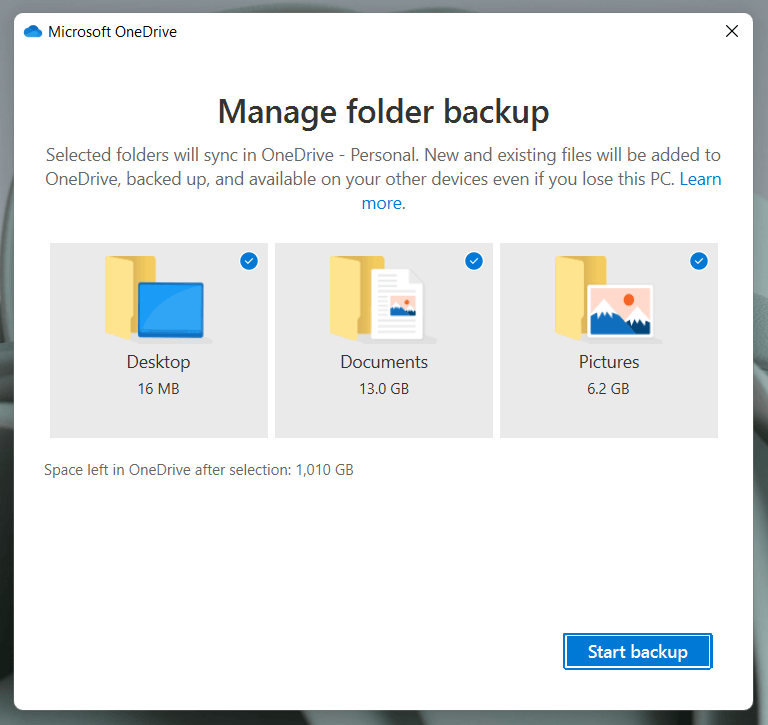The image size is (768, 725).
Task: Click the 6.2 GB size under Pictures
Action: (x=608, y=388)
